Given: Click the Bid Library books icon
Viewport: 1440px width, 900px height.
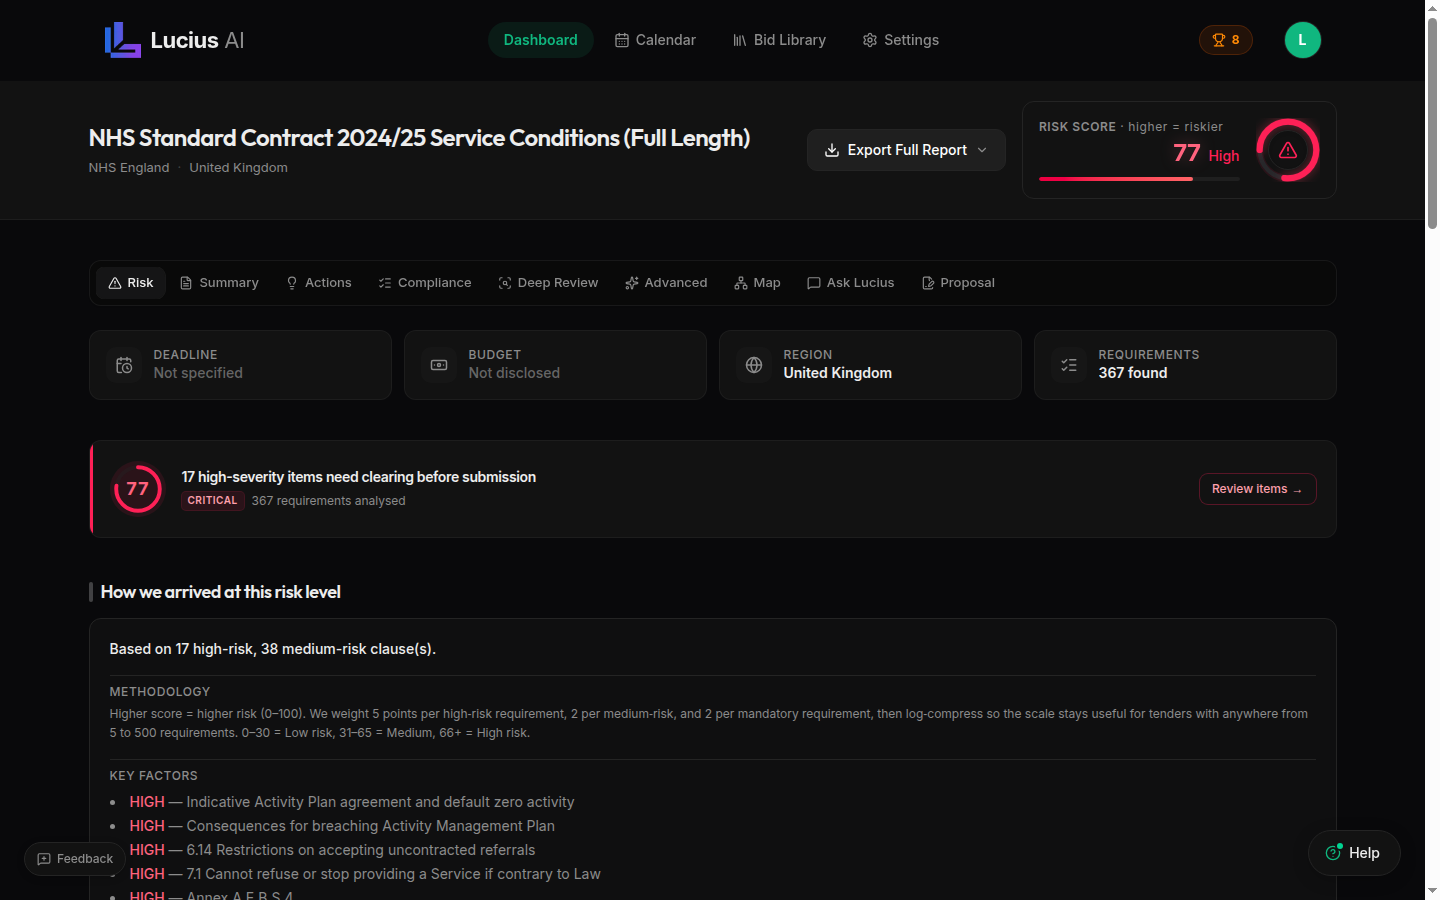Looking at the screenshot, I should coord(740,40).
